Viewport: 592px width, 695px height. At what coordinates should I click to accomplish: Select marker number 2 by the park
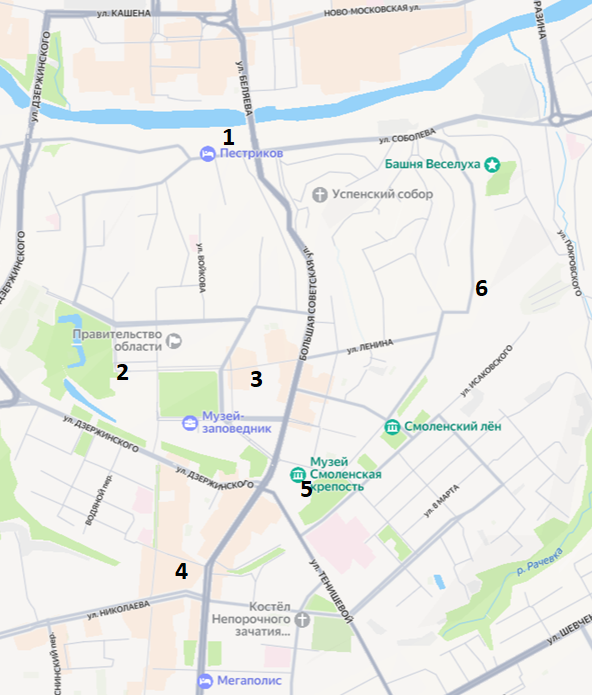click(x=122, y=372)
